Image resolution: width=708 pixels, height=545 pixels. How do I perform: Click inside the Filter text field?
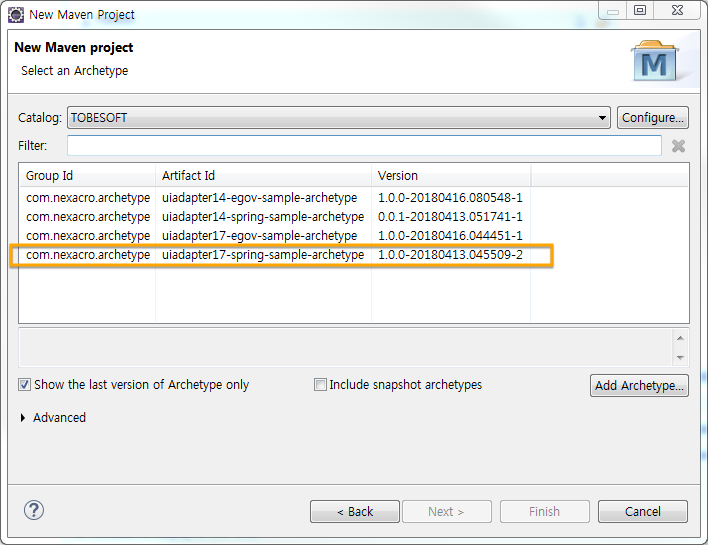click(x=364, y=146)
